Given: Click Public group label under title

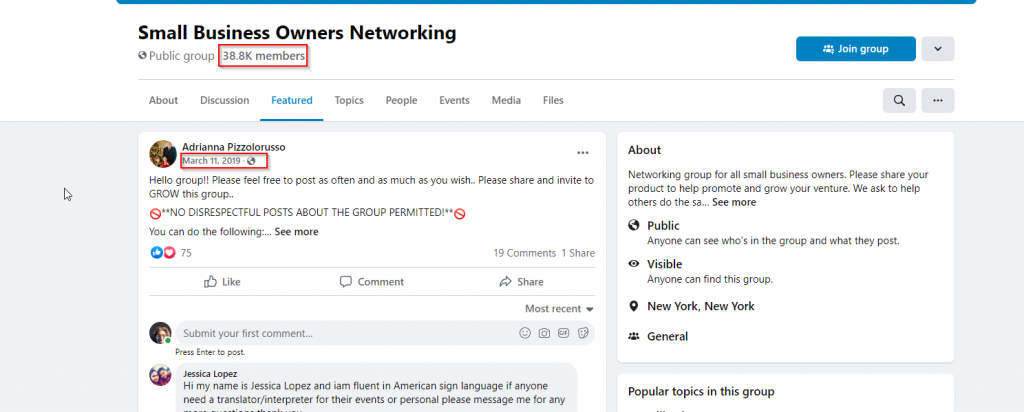Looking at the screenshot, I should (x=182, y=56).
